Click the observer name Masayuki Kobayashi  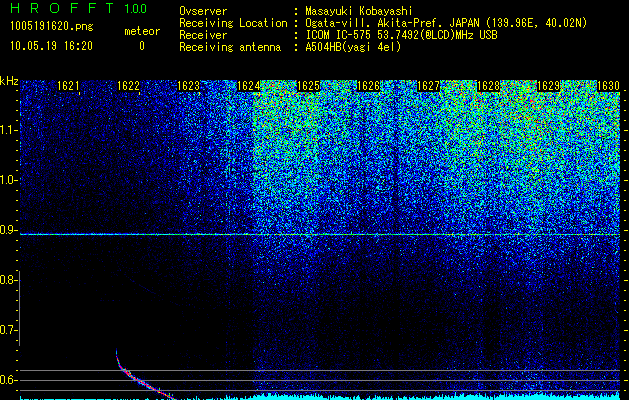[x=359, y=11]
